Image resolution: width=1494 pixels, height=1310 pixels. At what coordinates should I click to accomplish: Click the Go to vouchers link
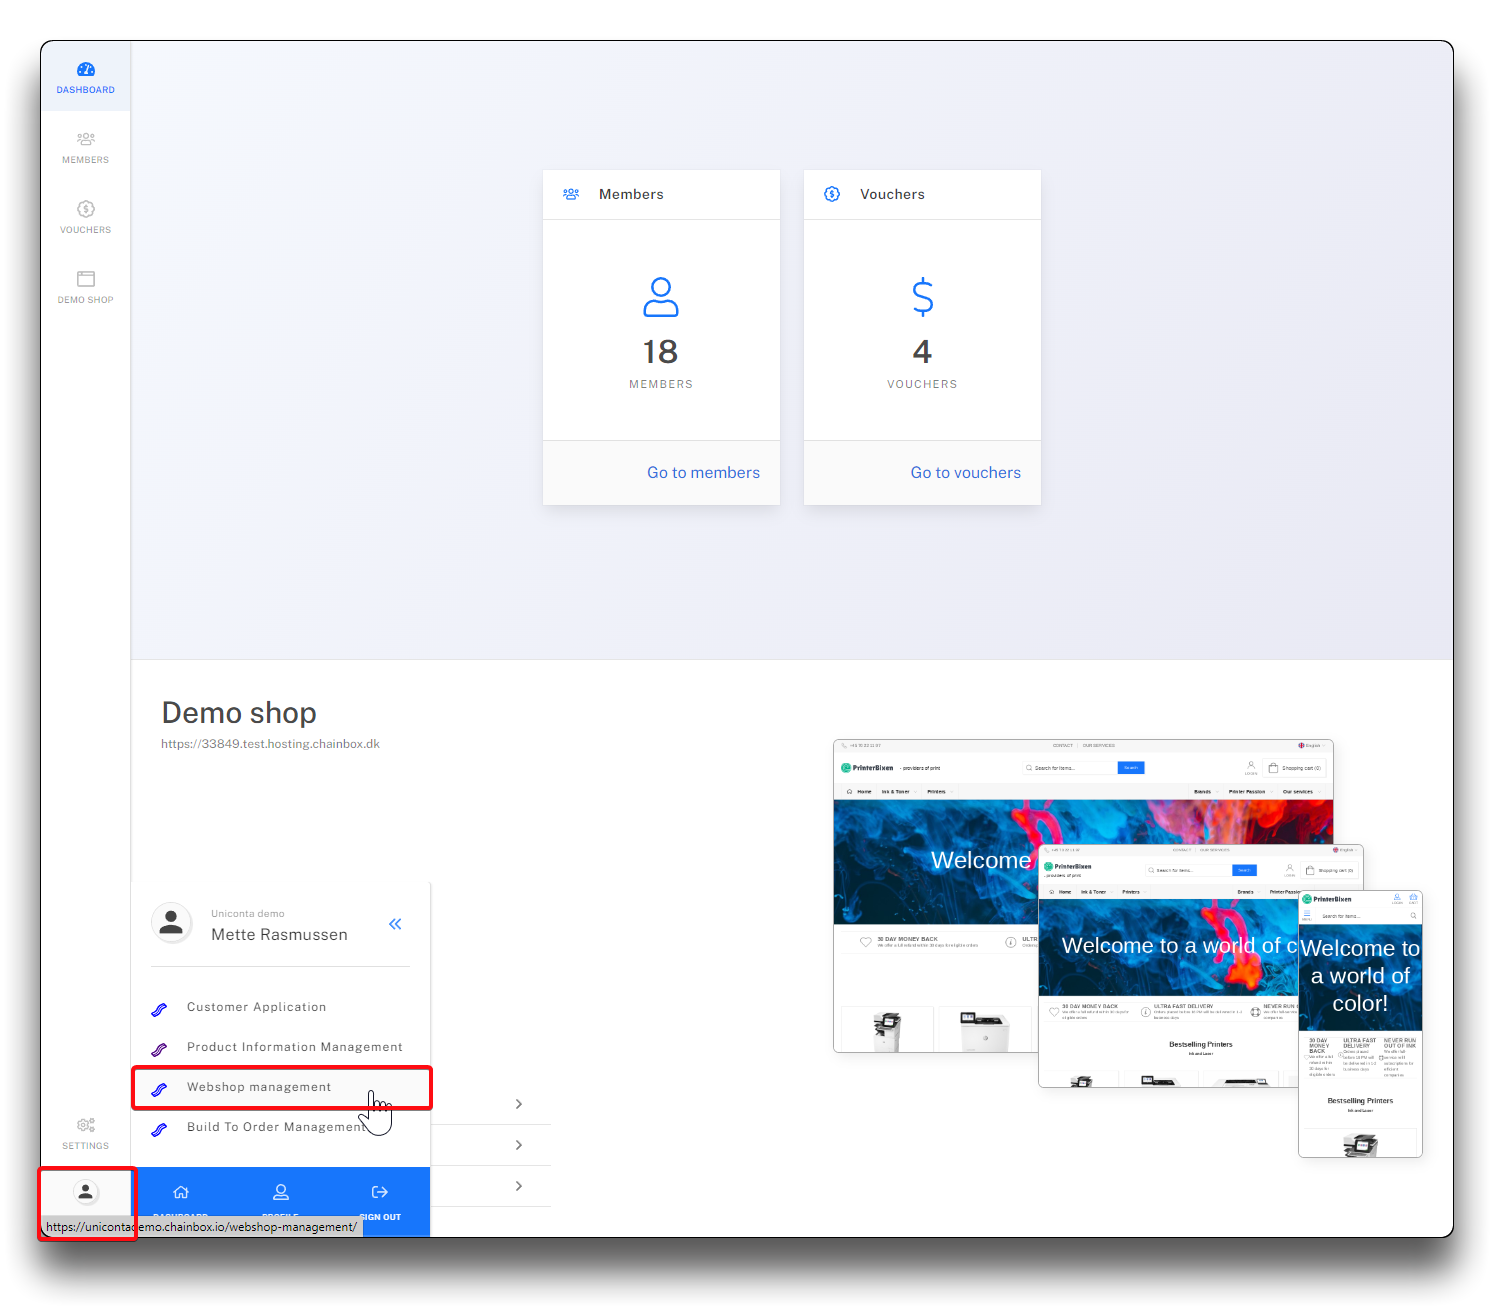(965, 473)
